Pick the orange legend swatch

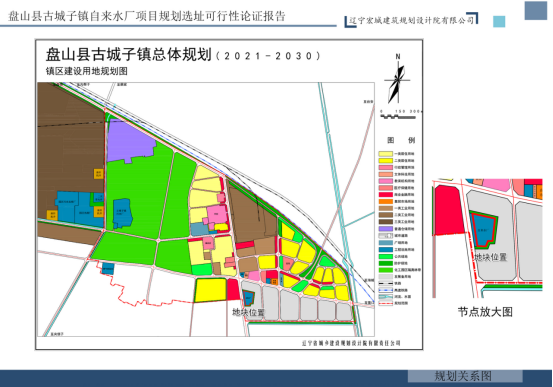[x=385, y=201]
